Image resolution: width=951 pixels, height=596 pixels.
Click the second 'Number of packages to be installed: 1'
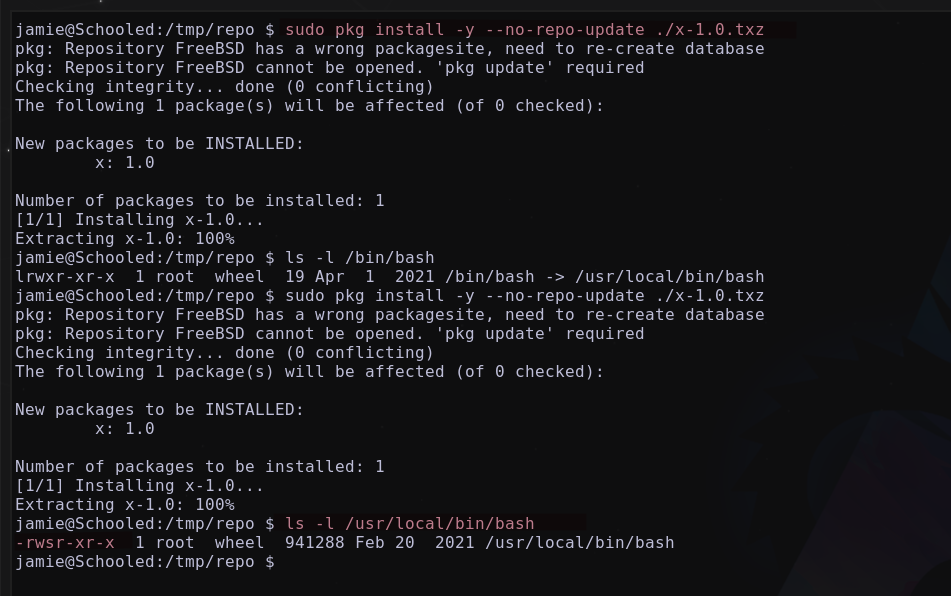(200, 467)
